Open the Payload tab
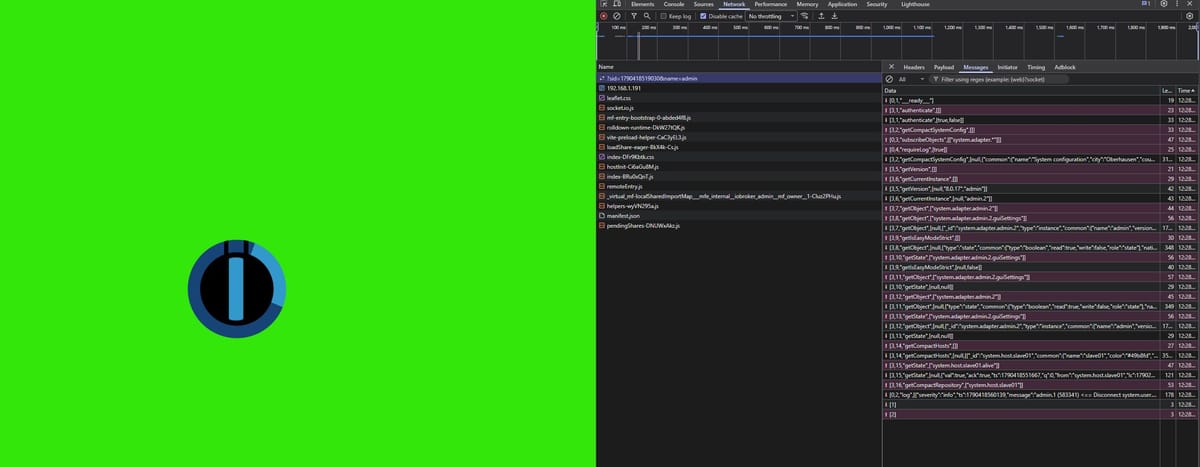Screen dimensions: 1200x467 (944, 67)
